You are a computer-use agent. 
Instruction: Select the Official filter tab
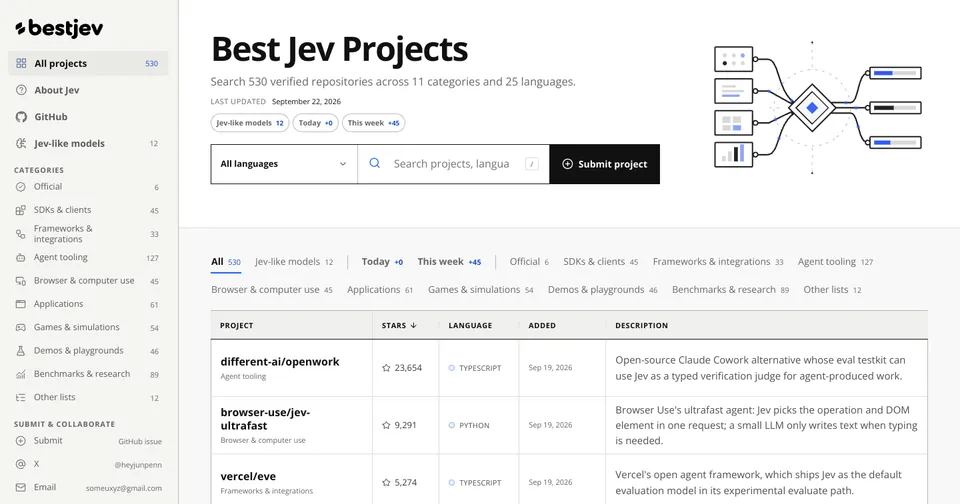(x=530, y=261)
